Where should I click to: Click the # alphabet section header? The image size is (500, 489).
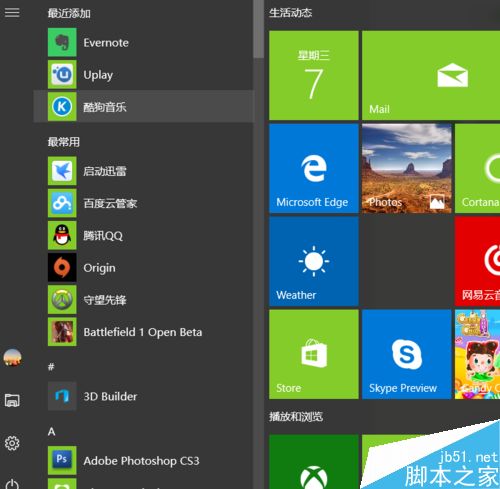51,367
